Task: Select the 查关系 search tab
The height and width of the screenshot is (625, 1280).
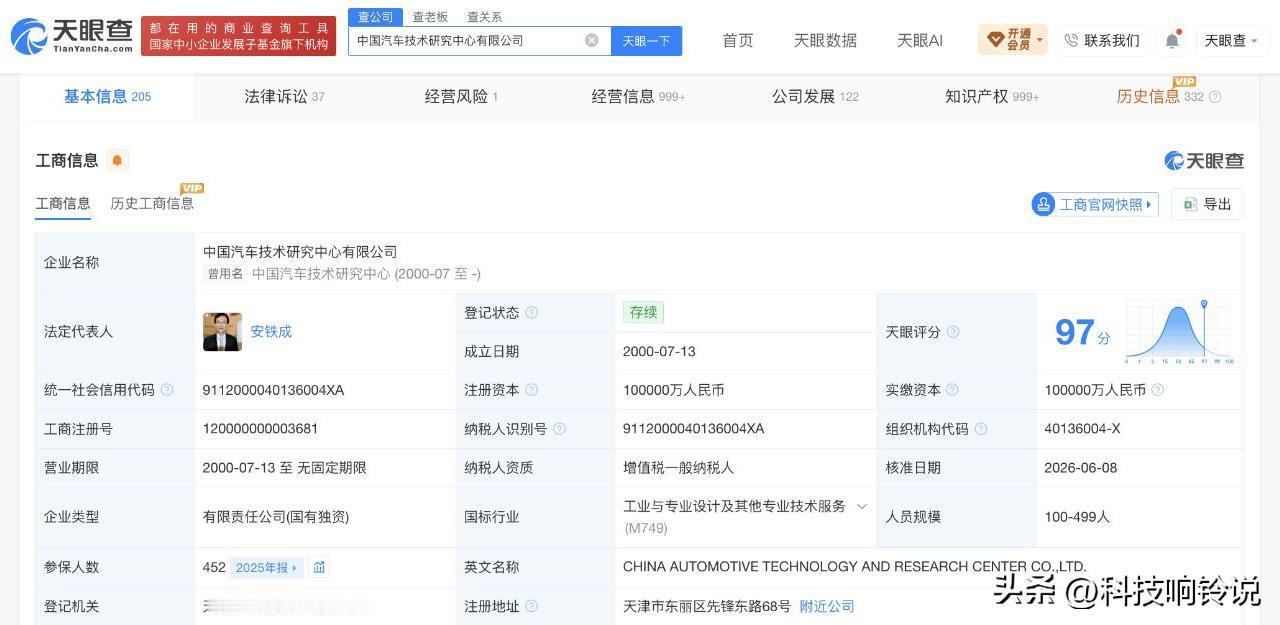Action: (485, 17)
